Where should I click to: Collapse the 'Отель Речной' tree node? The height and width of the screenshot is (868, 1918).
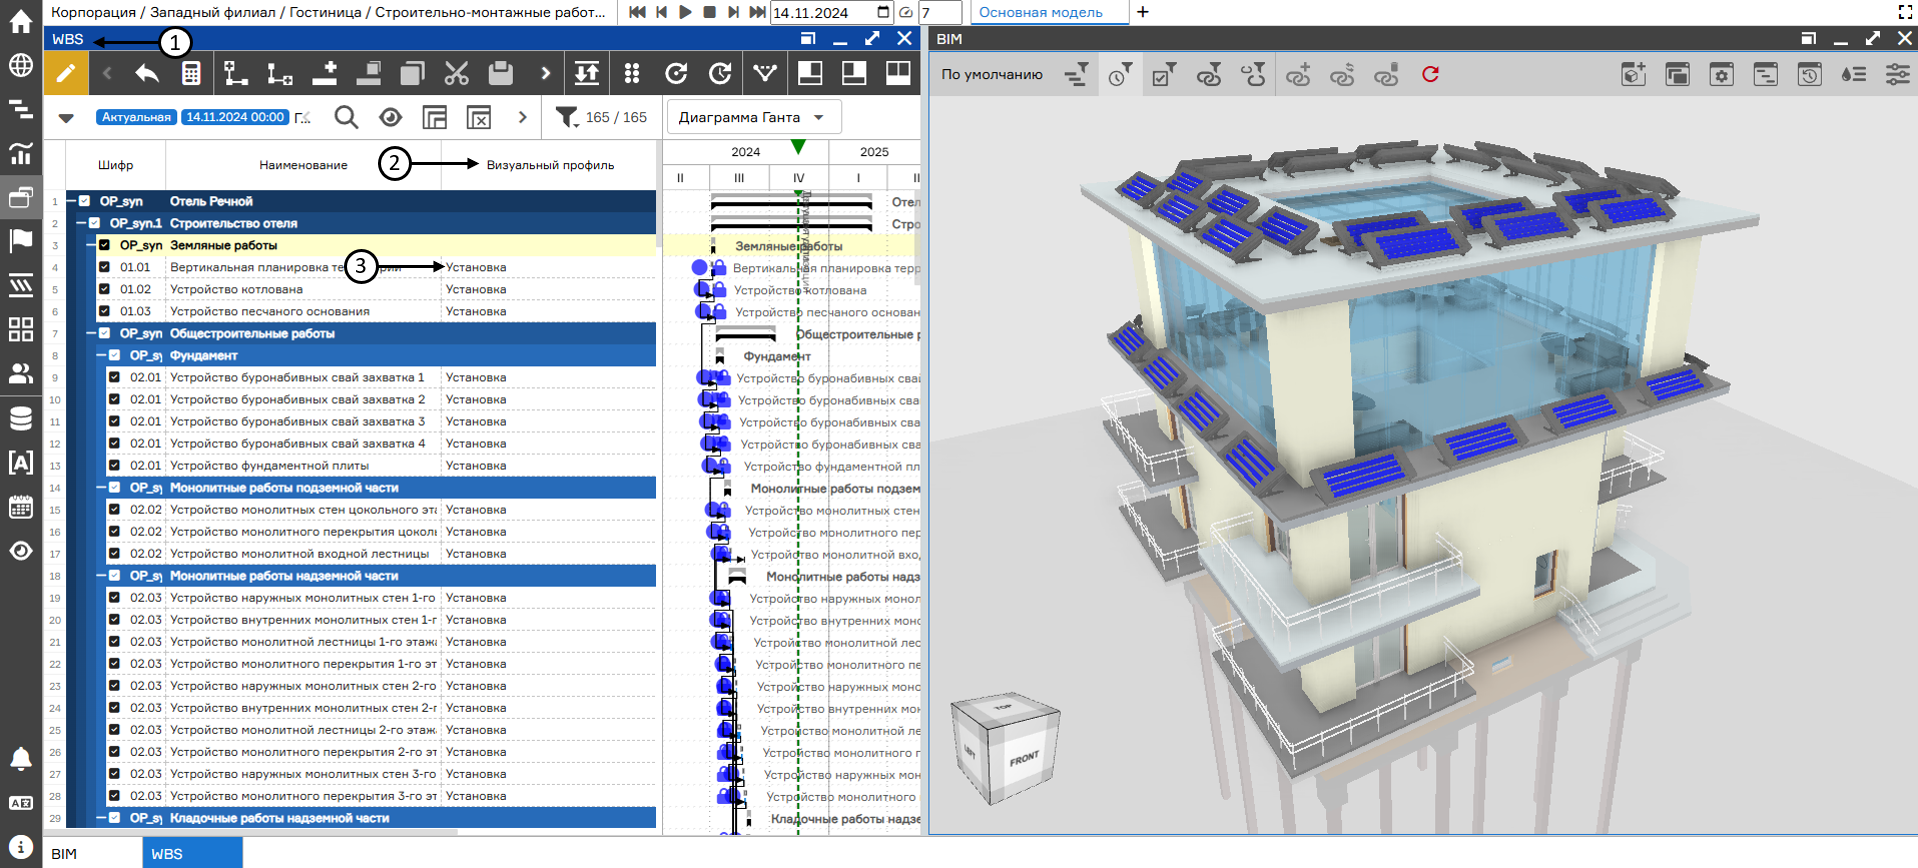(x=71, y=201)
